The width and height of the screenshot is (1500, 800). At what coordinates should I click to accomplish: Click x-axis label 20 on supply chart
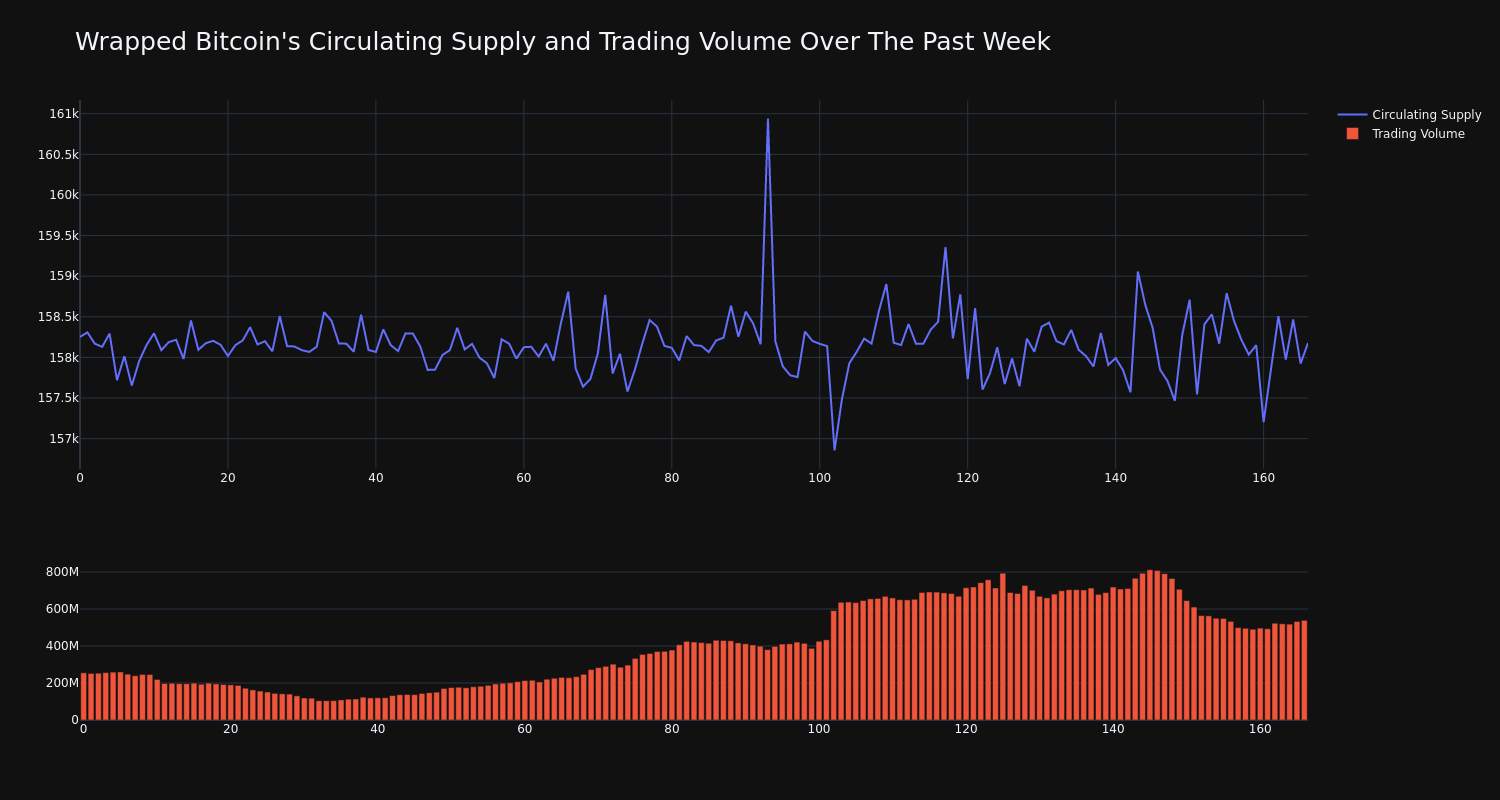pos(228,478)
